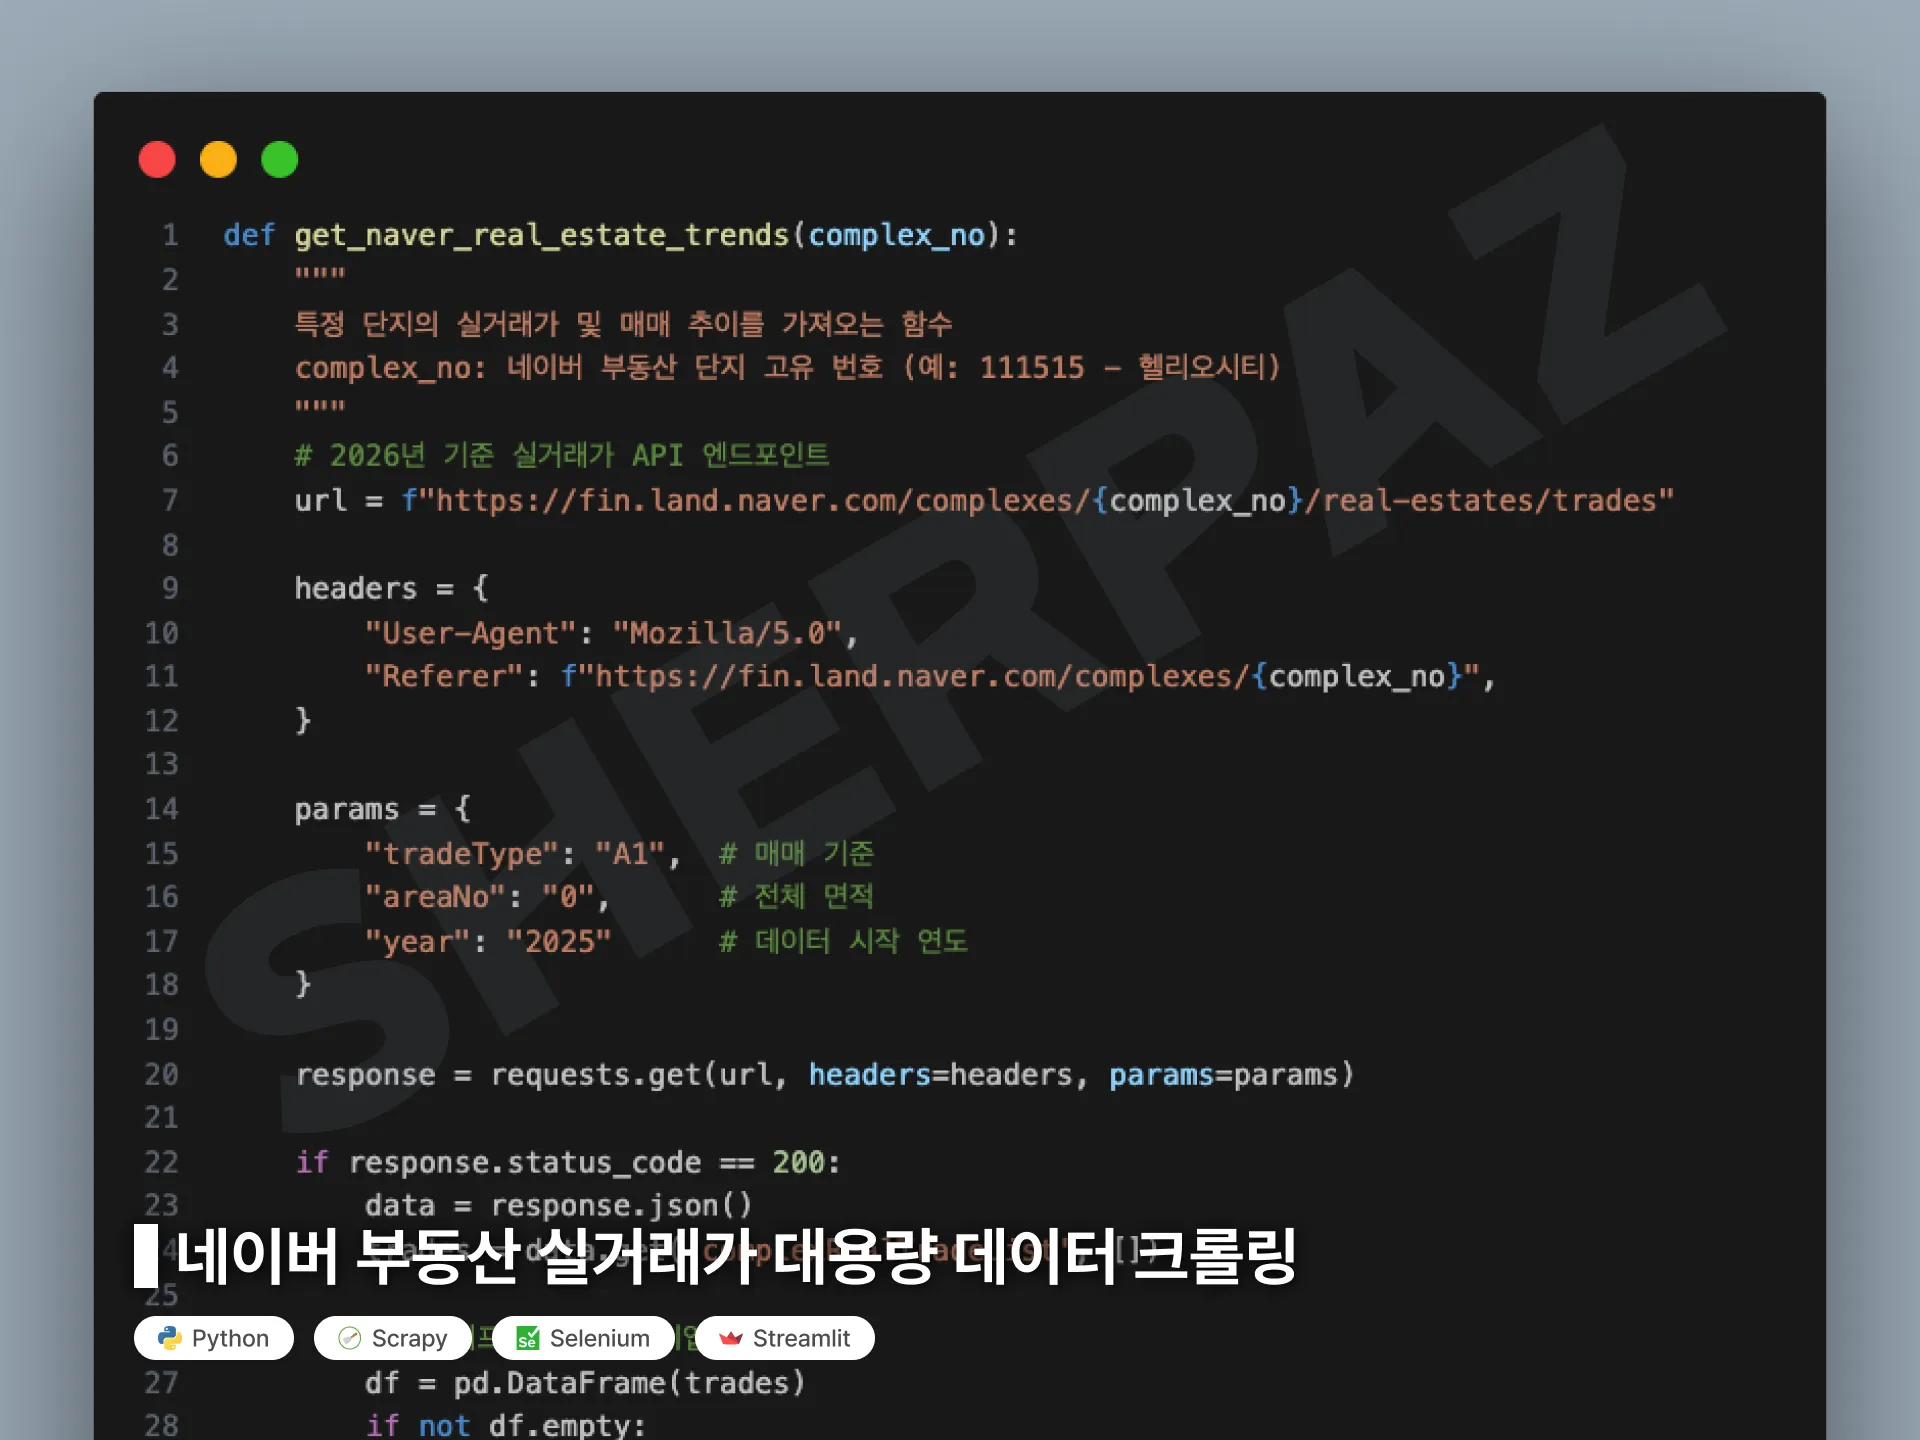The height and width of the screenshot is (1440, 1920).
Task: Click line number 20 in gutter
Action: 161,1075
